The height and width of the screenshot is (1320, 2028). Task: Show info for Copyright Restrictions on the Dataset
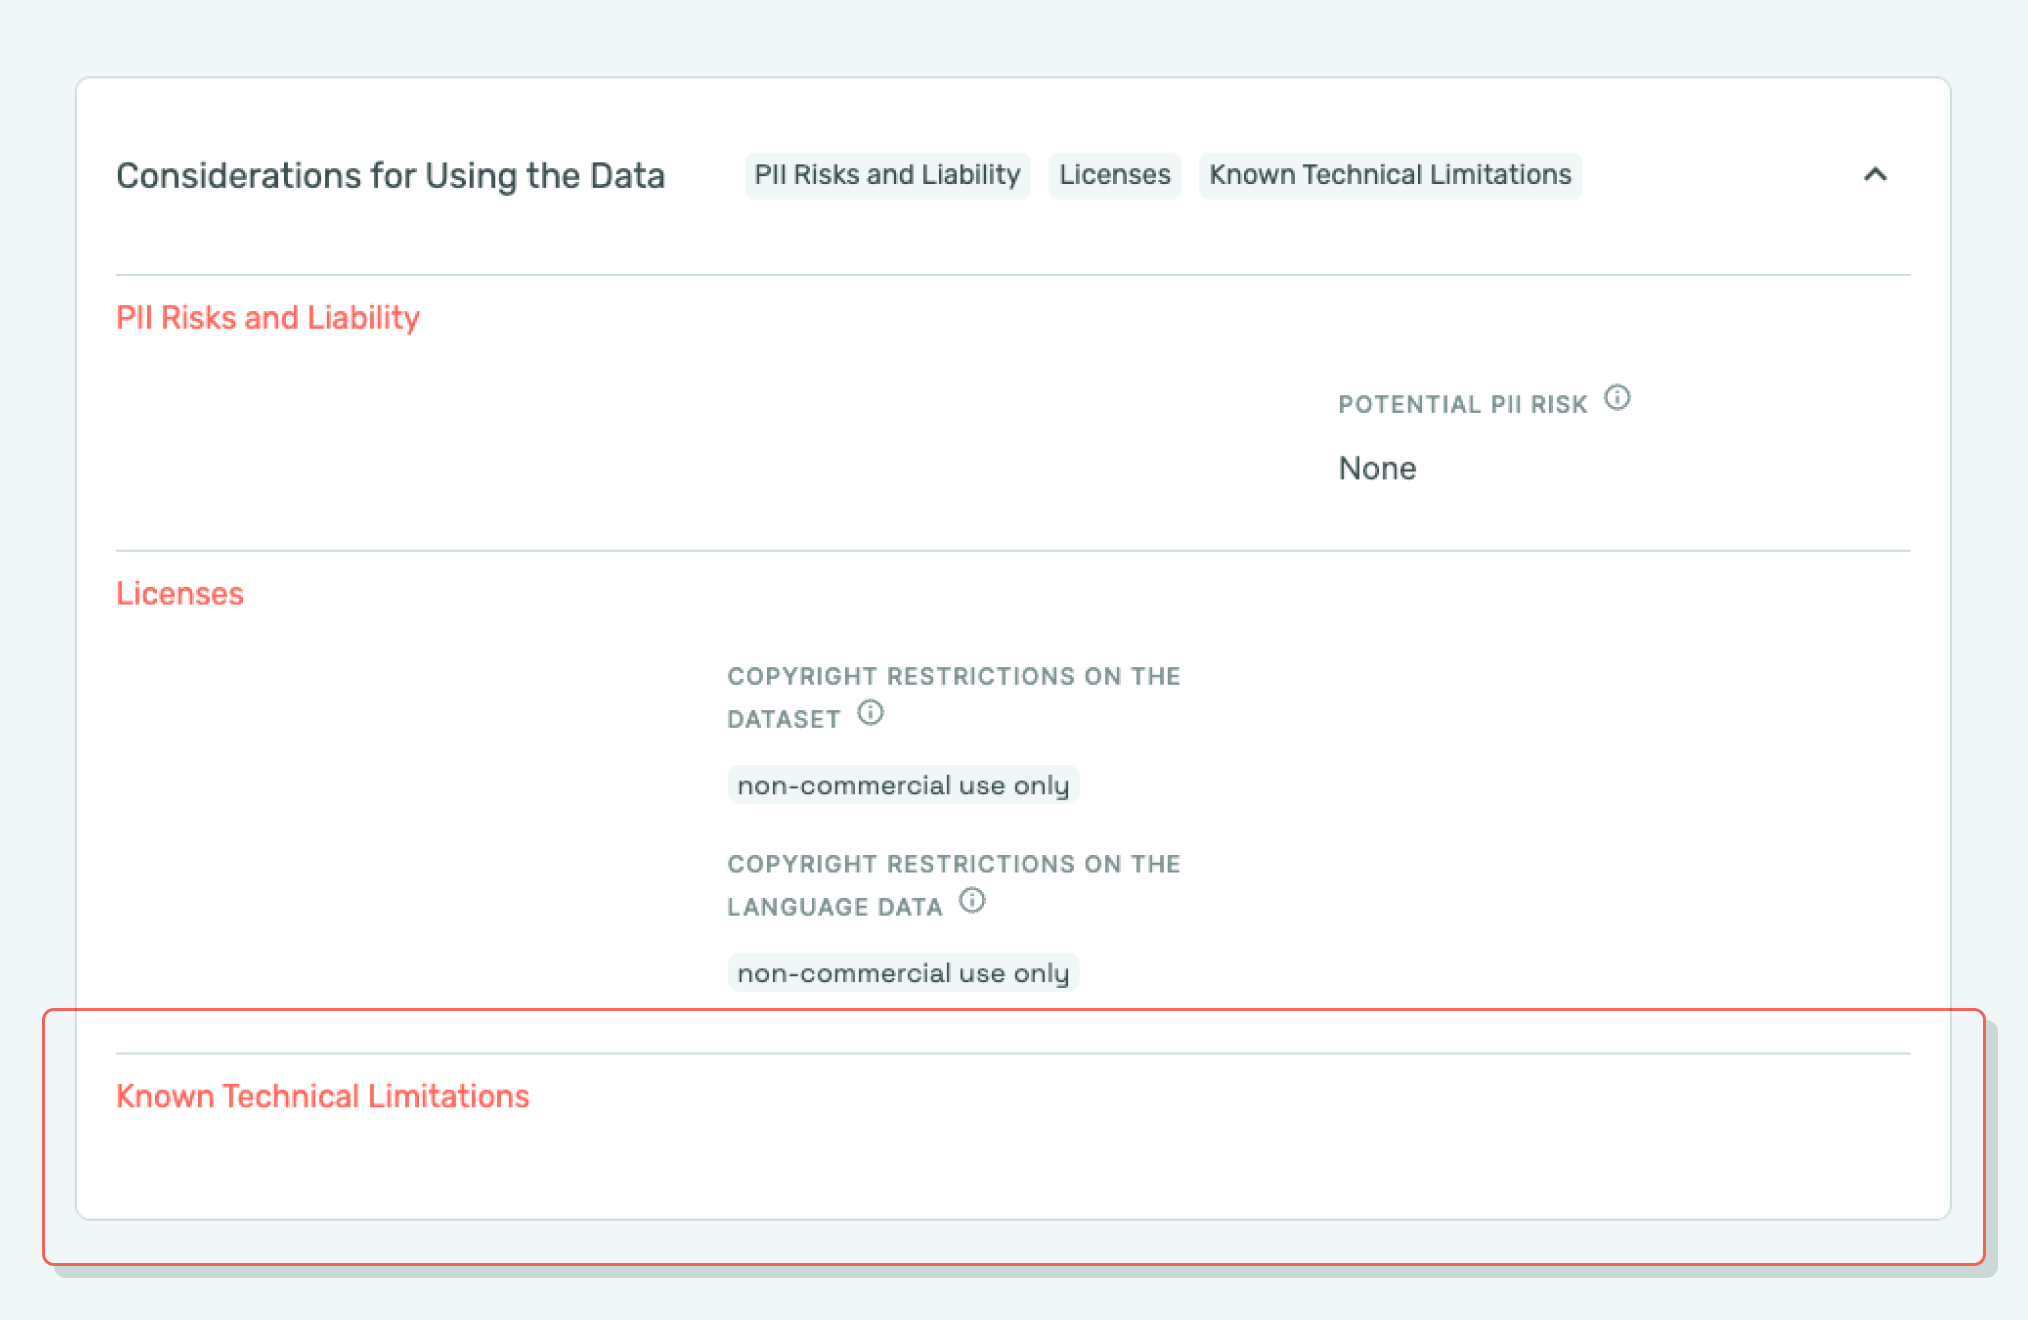pyautogui.click(x=870, y=713)
